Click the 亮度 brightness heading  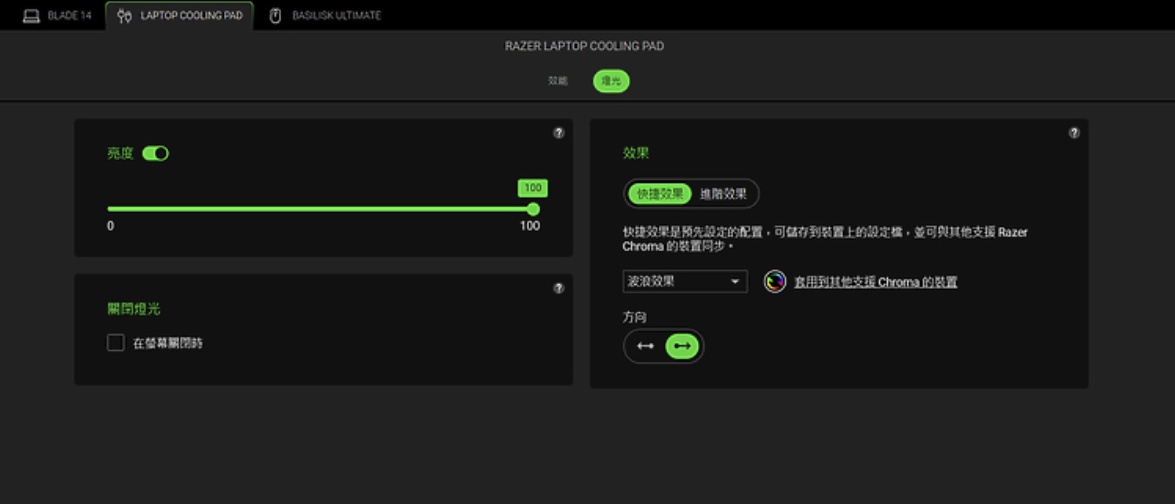tap(121, 154)
